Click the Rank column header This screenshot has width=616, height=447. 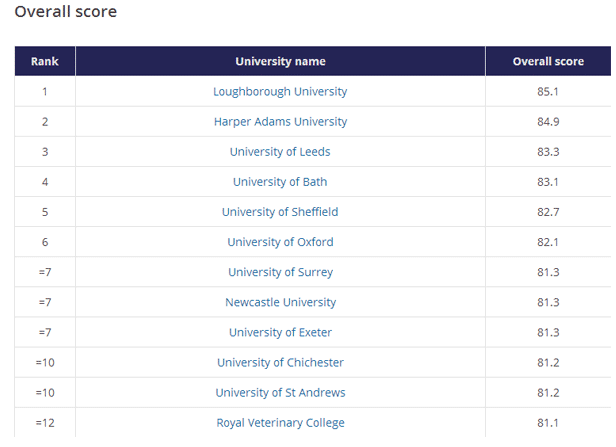tap(45, 61)
